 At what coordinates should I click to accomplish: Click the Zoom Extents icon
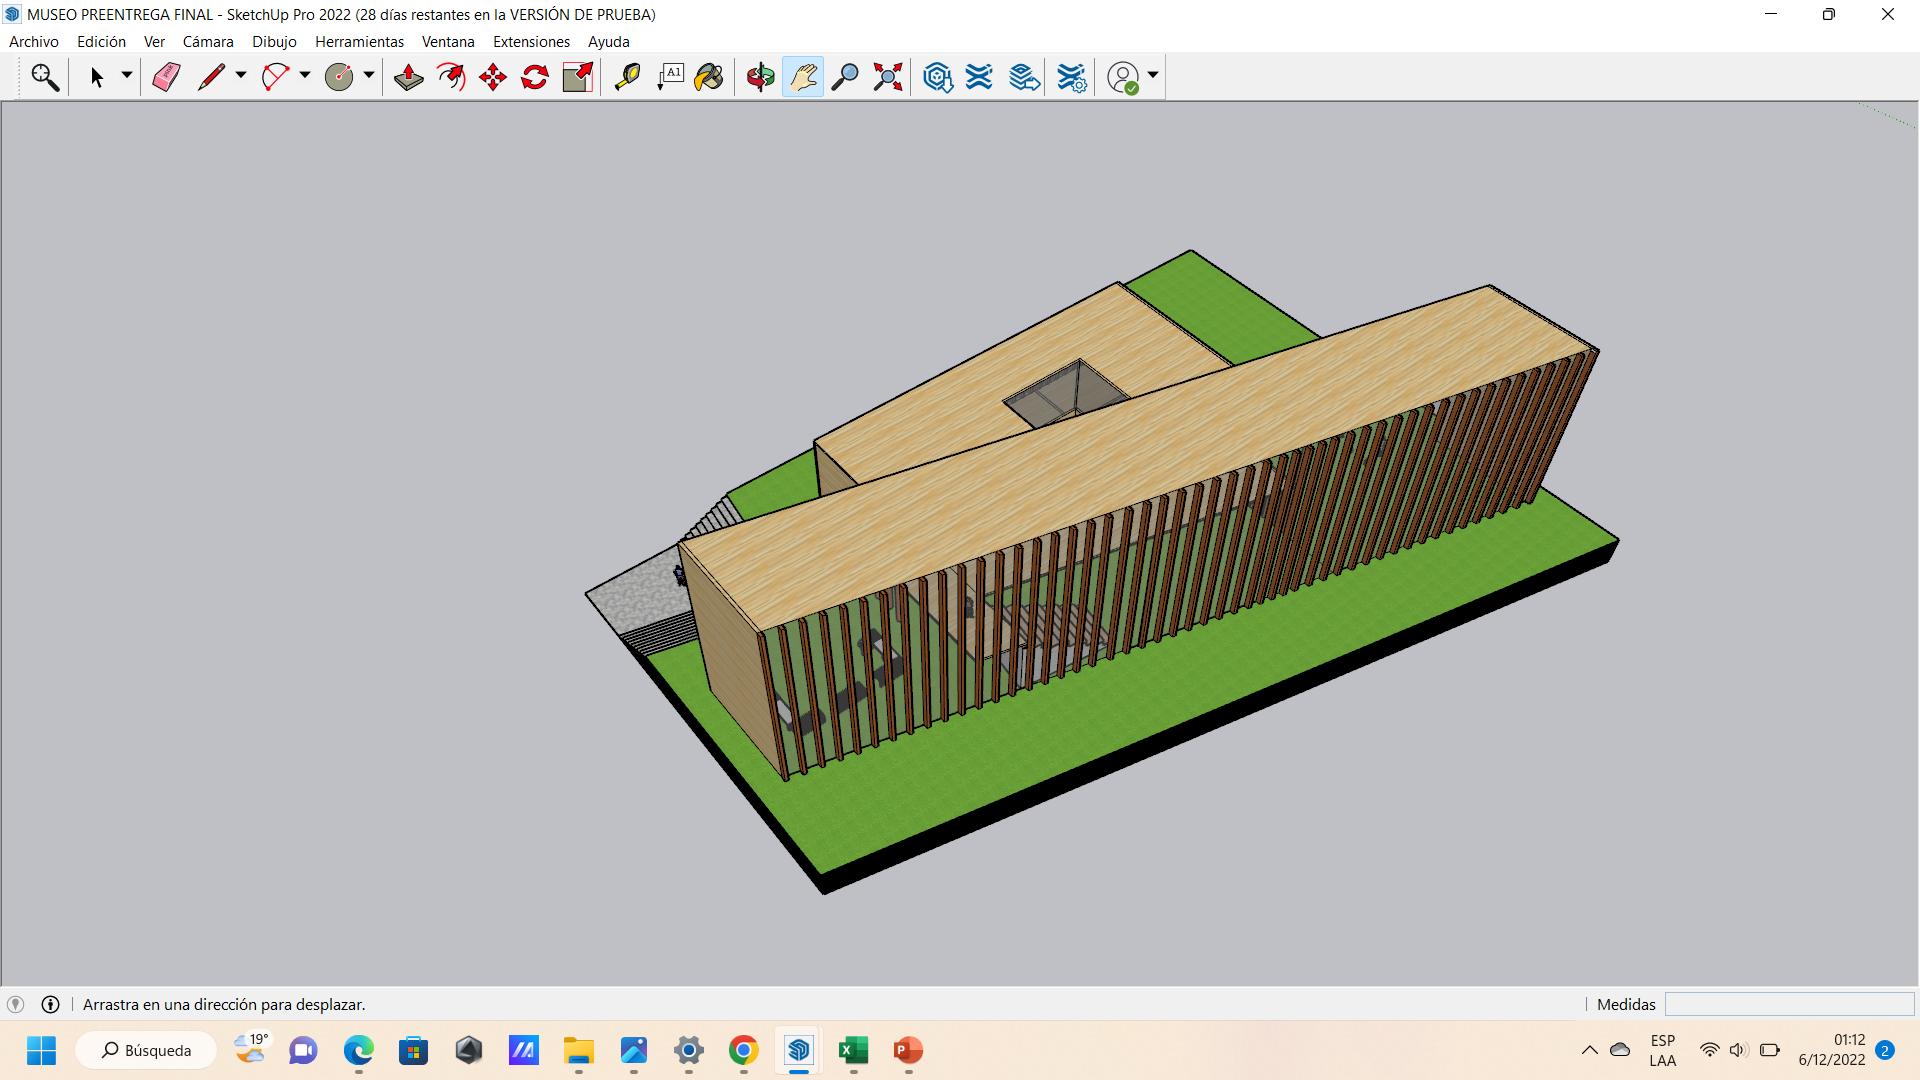(887, 77)
